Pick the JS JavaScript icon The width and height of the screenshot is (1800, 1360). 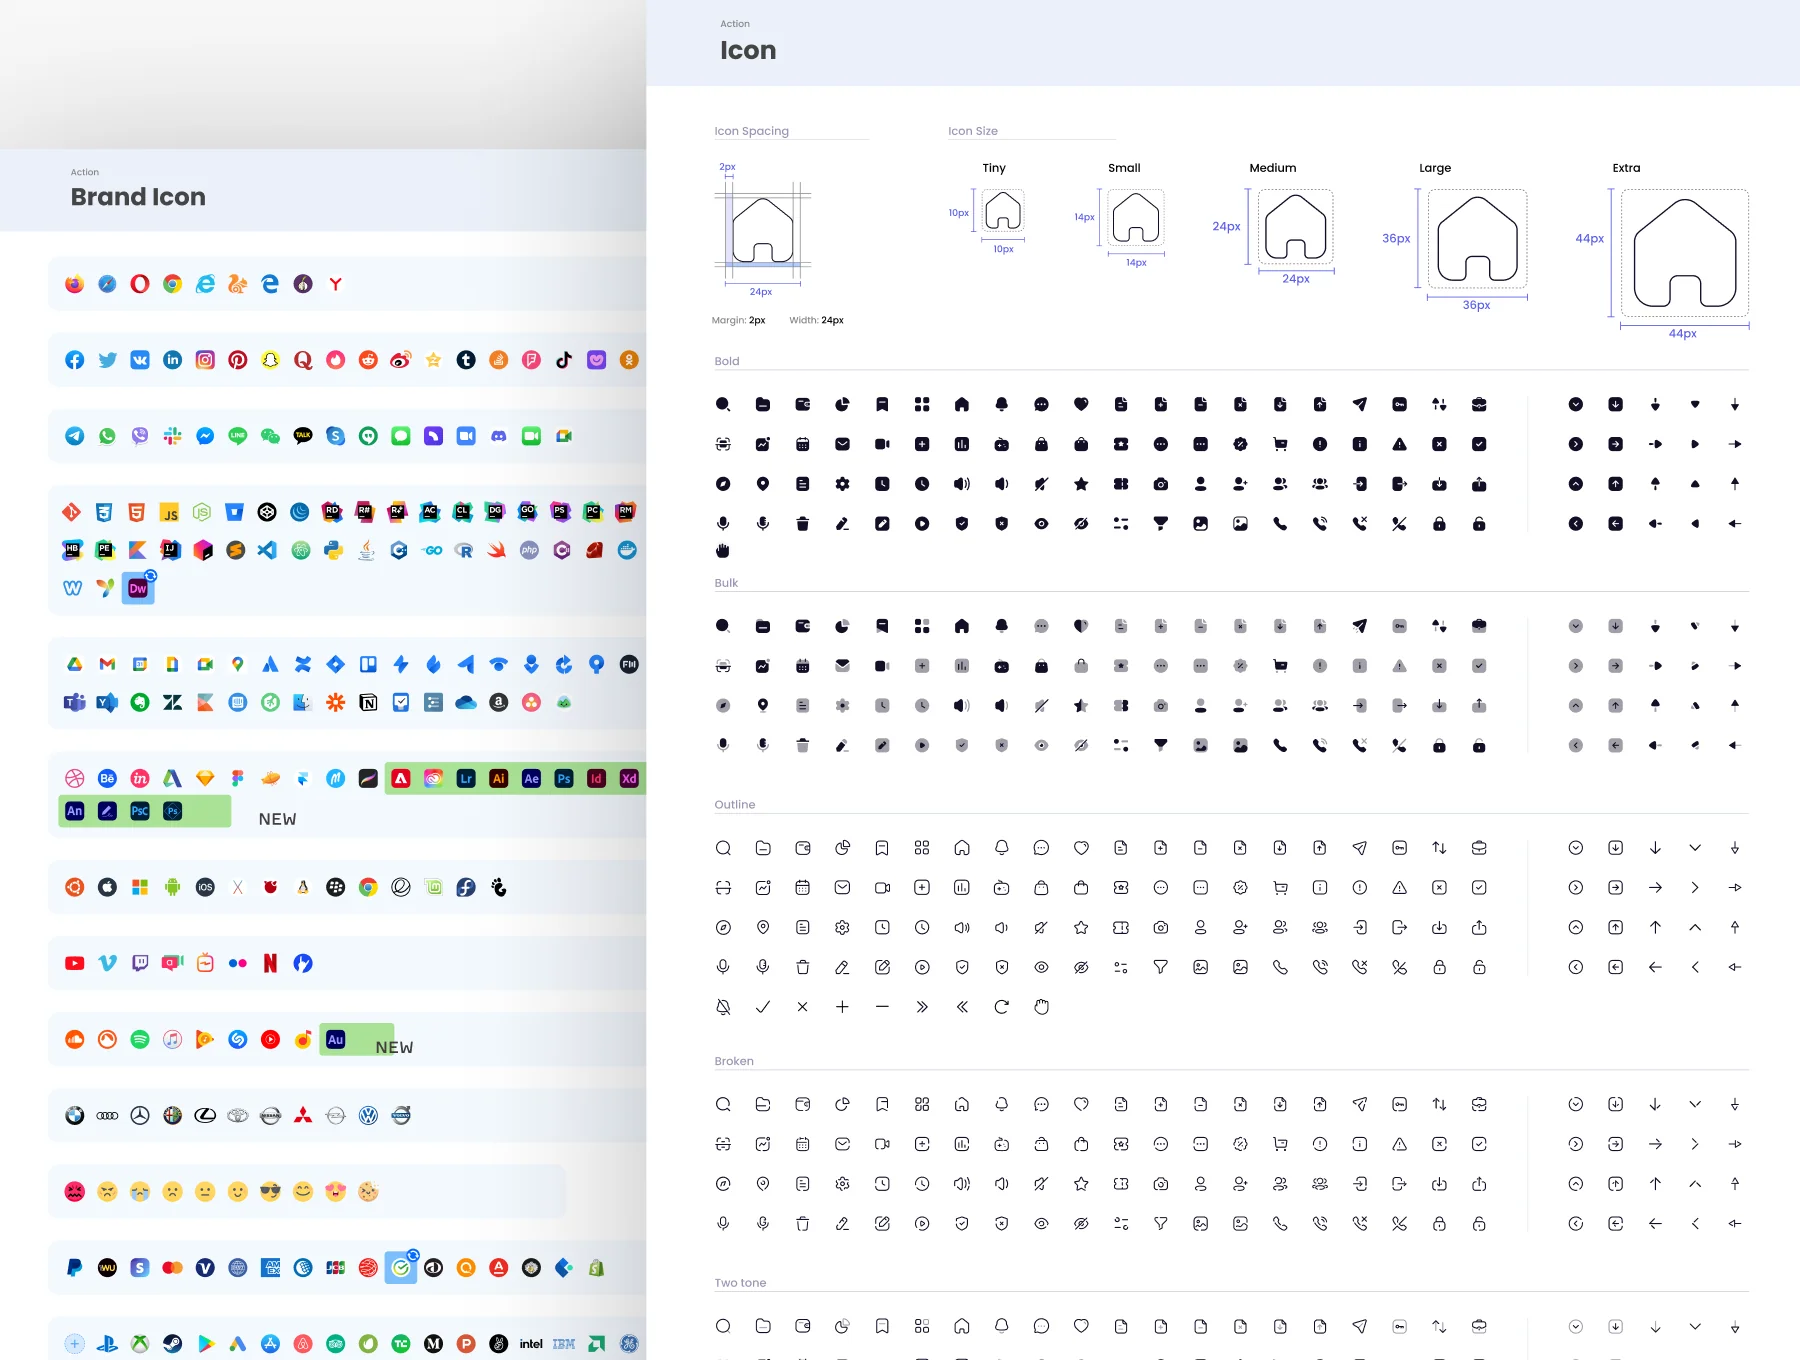[x=170, y=513]
